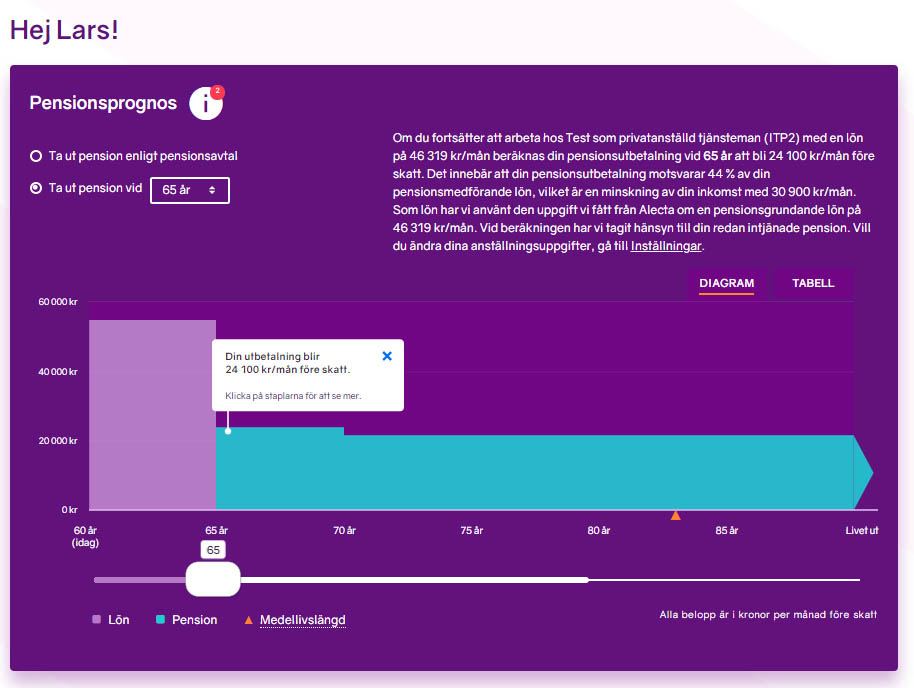Click the purple Lön salary bar
The image size is (914, 688).
(x=152, y=415)
